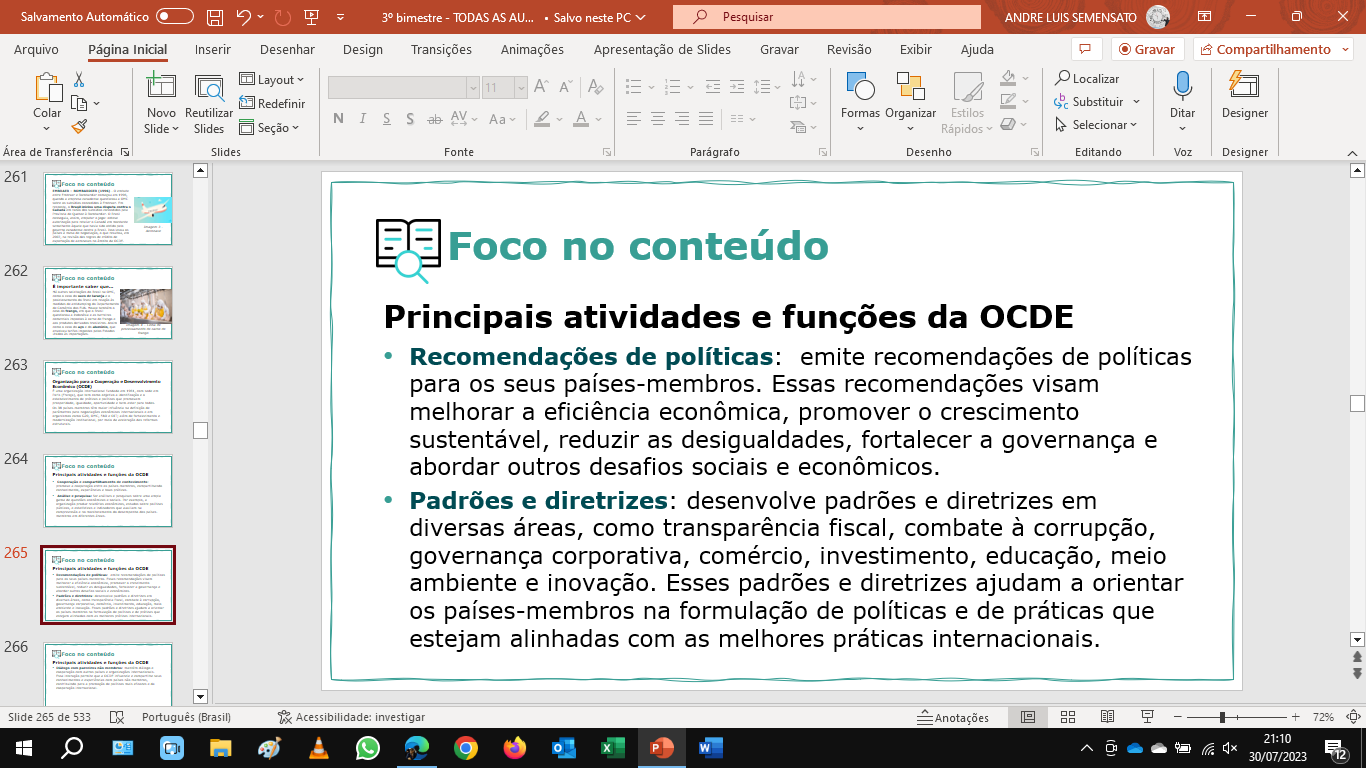Click the shape outline pen icon

(x=1008, y=101)
